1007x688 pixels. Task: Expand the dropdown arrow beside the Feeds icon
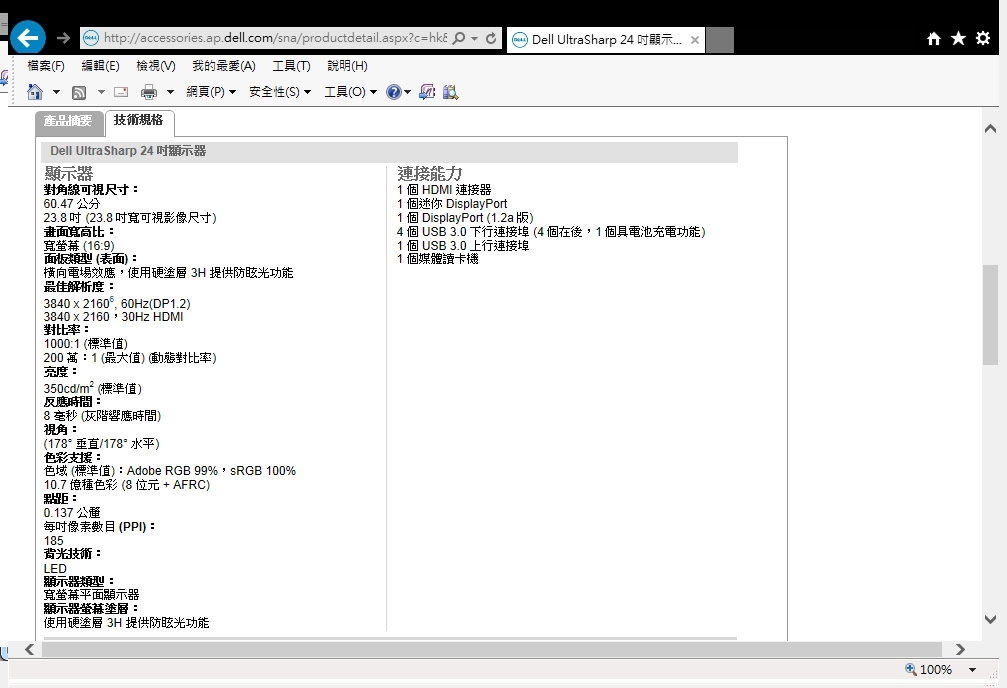(x=101, y=93)
